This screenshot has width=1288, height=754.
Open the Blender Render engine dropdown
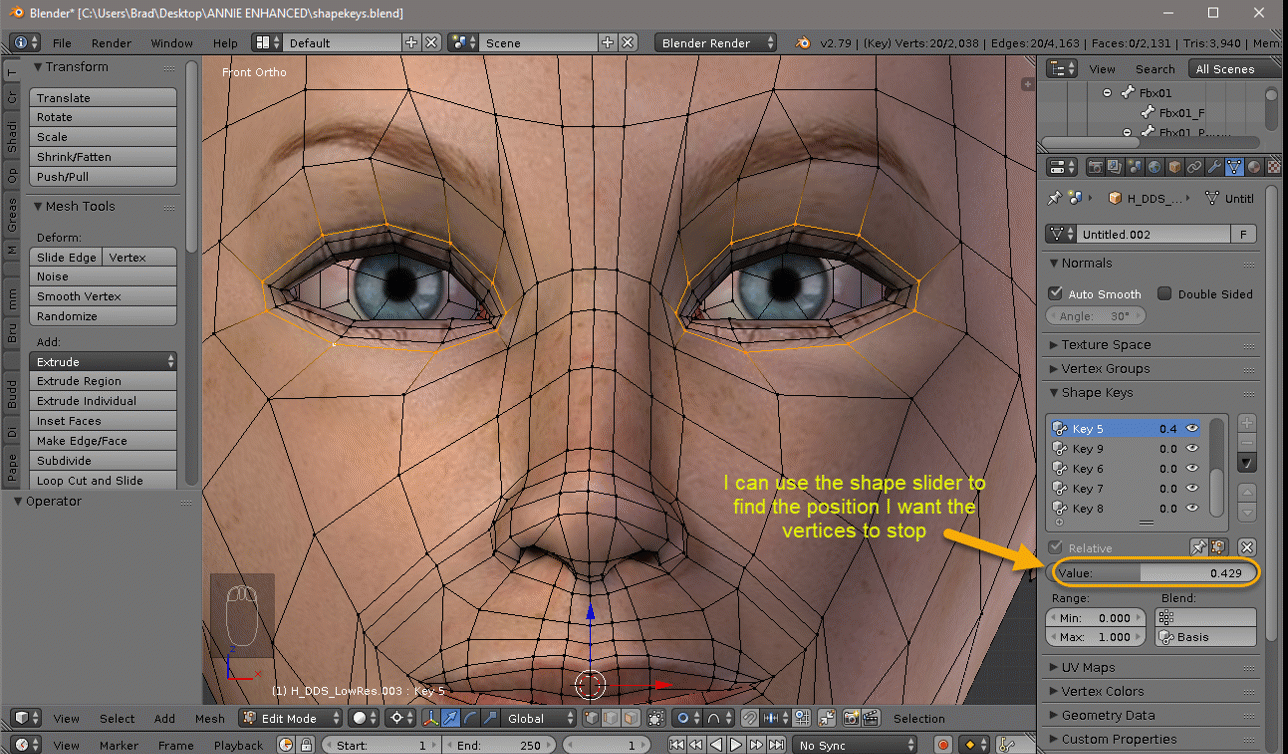pyautogui.click(x=716, y=43)
